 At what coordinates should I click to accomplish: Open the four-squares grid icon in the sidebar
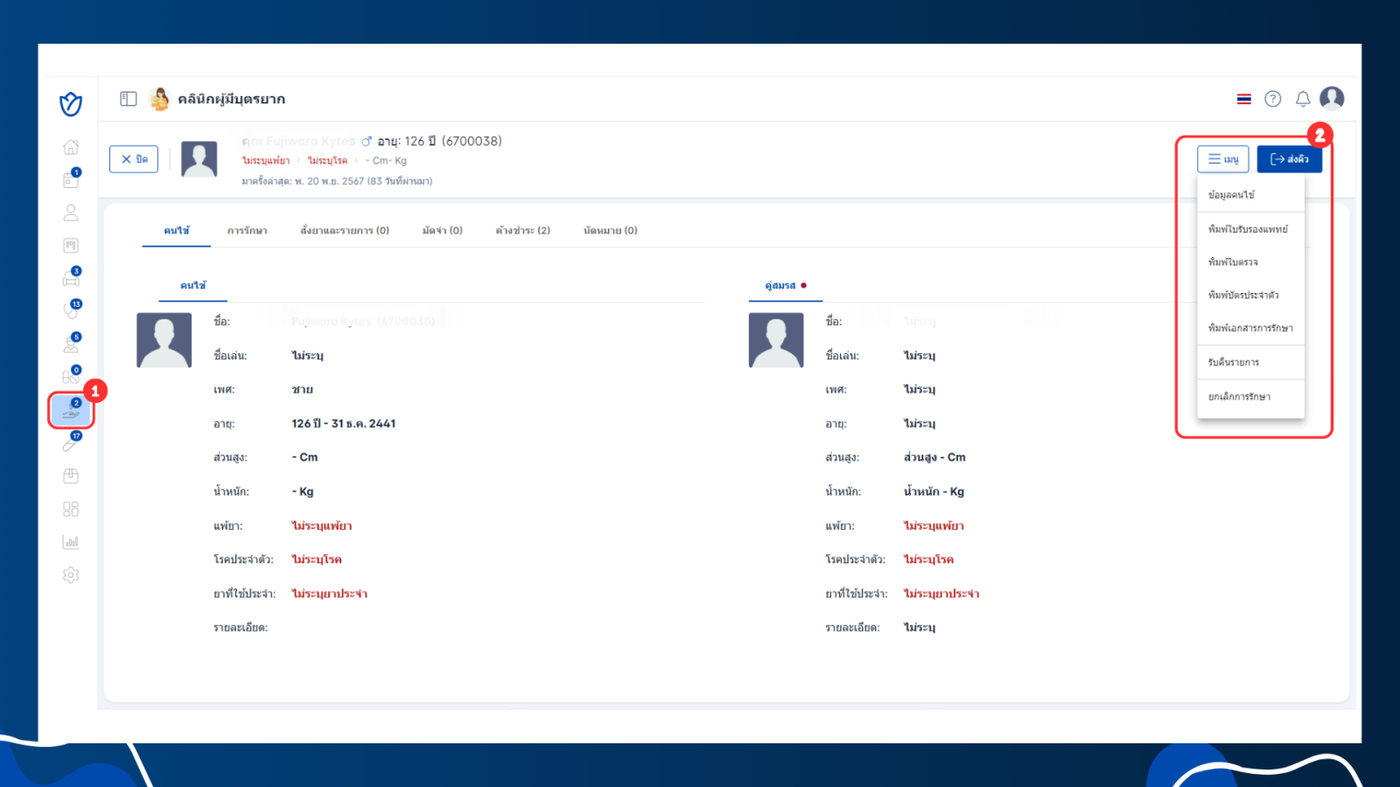70,509
